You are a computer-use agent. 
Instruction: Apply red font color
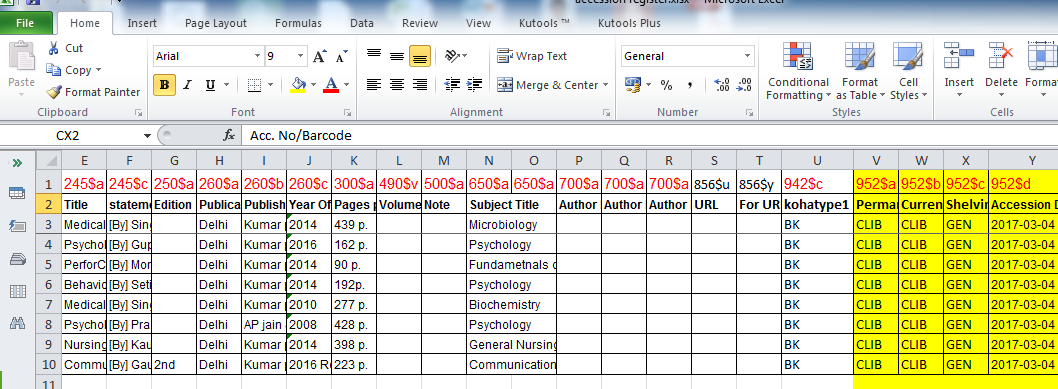pyautogui.click(x=331, y=85)
